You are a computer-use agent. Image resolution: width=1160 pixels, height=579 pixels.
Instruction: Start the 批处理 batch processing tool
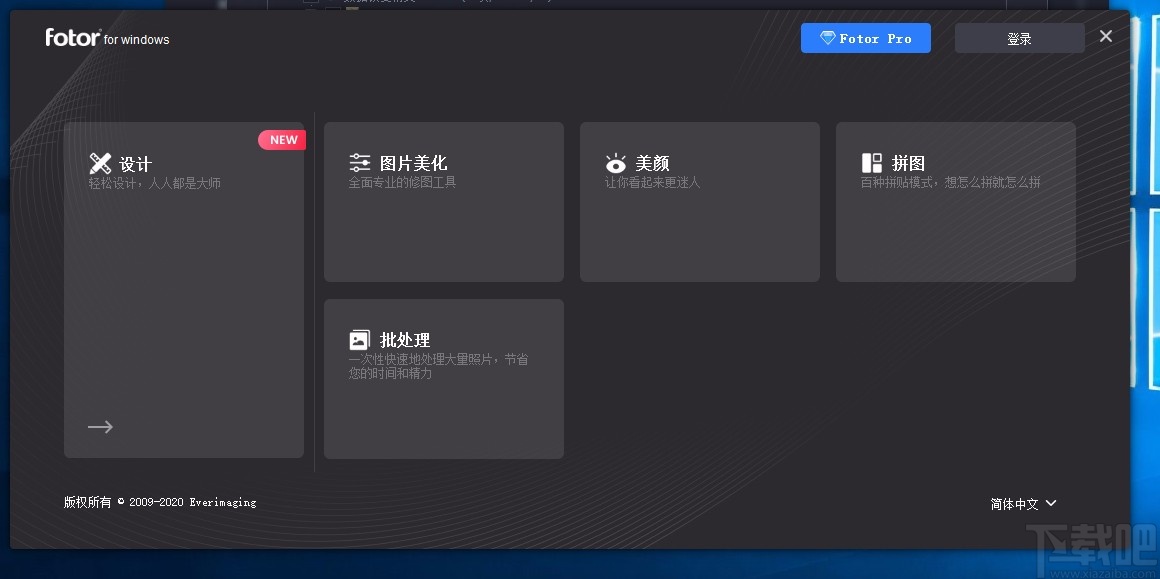tap(443, 378)
